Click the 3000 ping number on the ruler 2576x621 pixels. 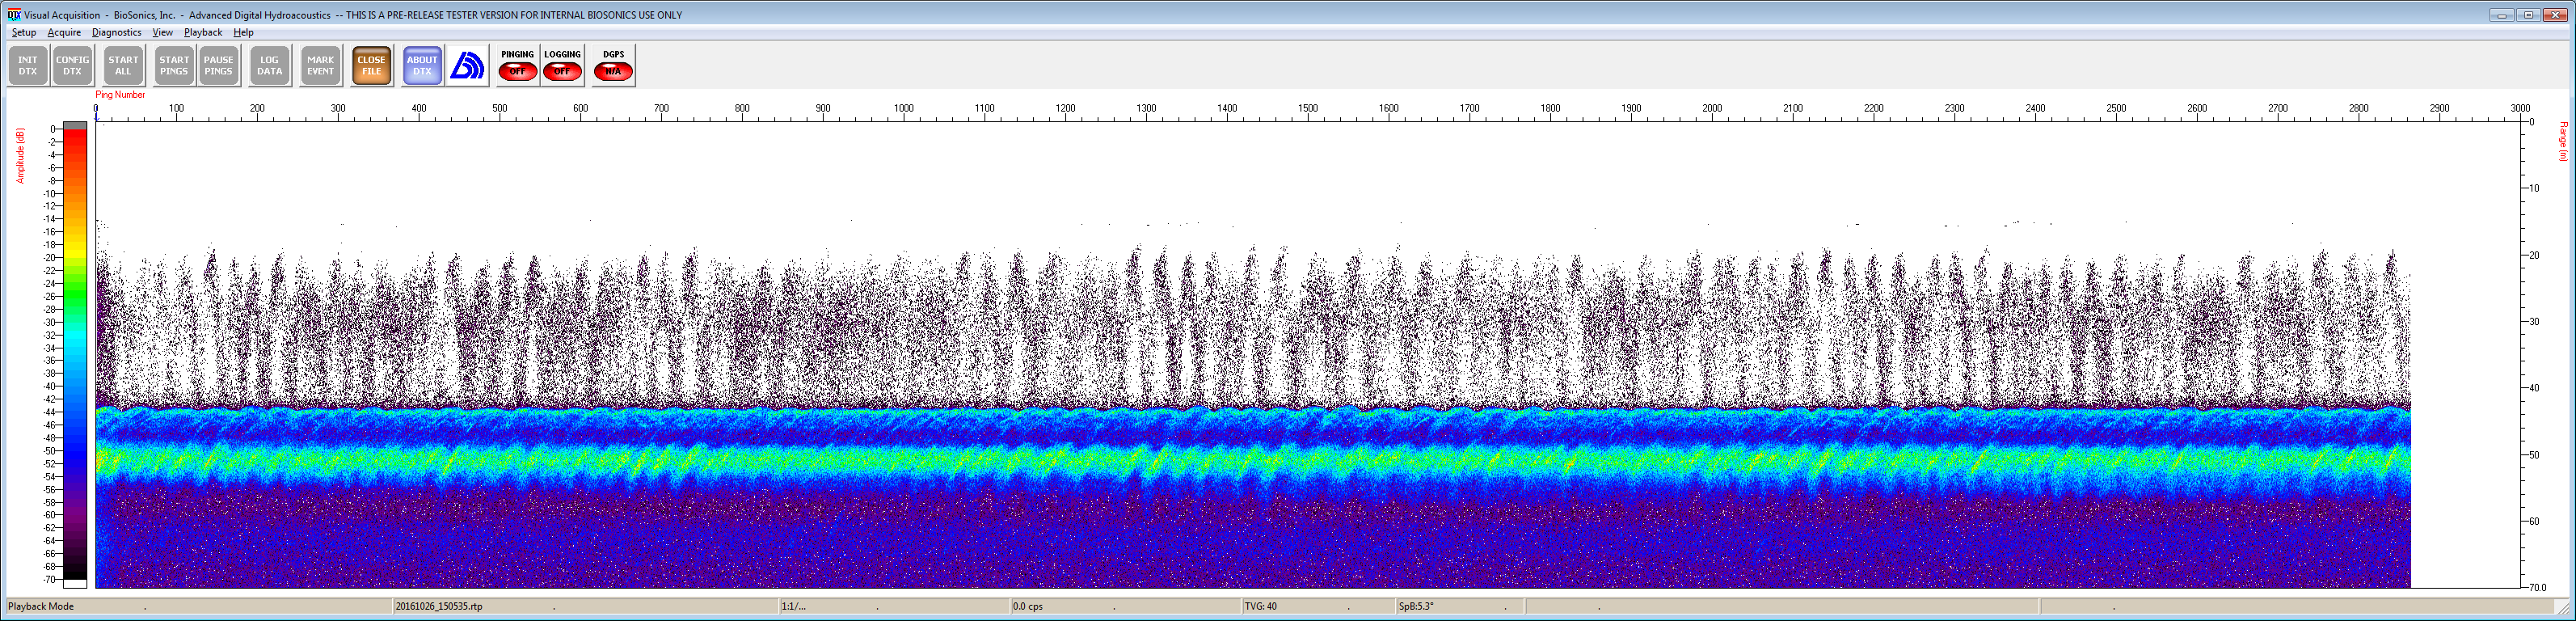click(x=2520, y=108)
